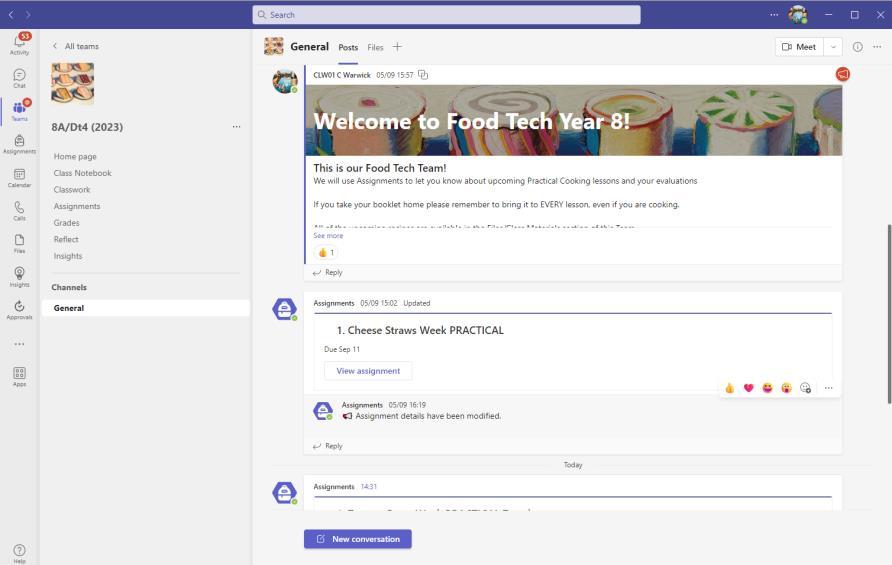Open channel info pane icon
Screen dimensions: 892x565
pos(857,47)
